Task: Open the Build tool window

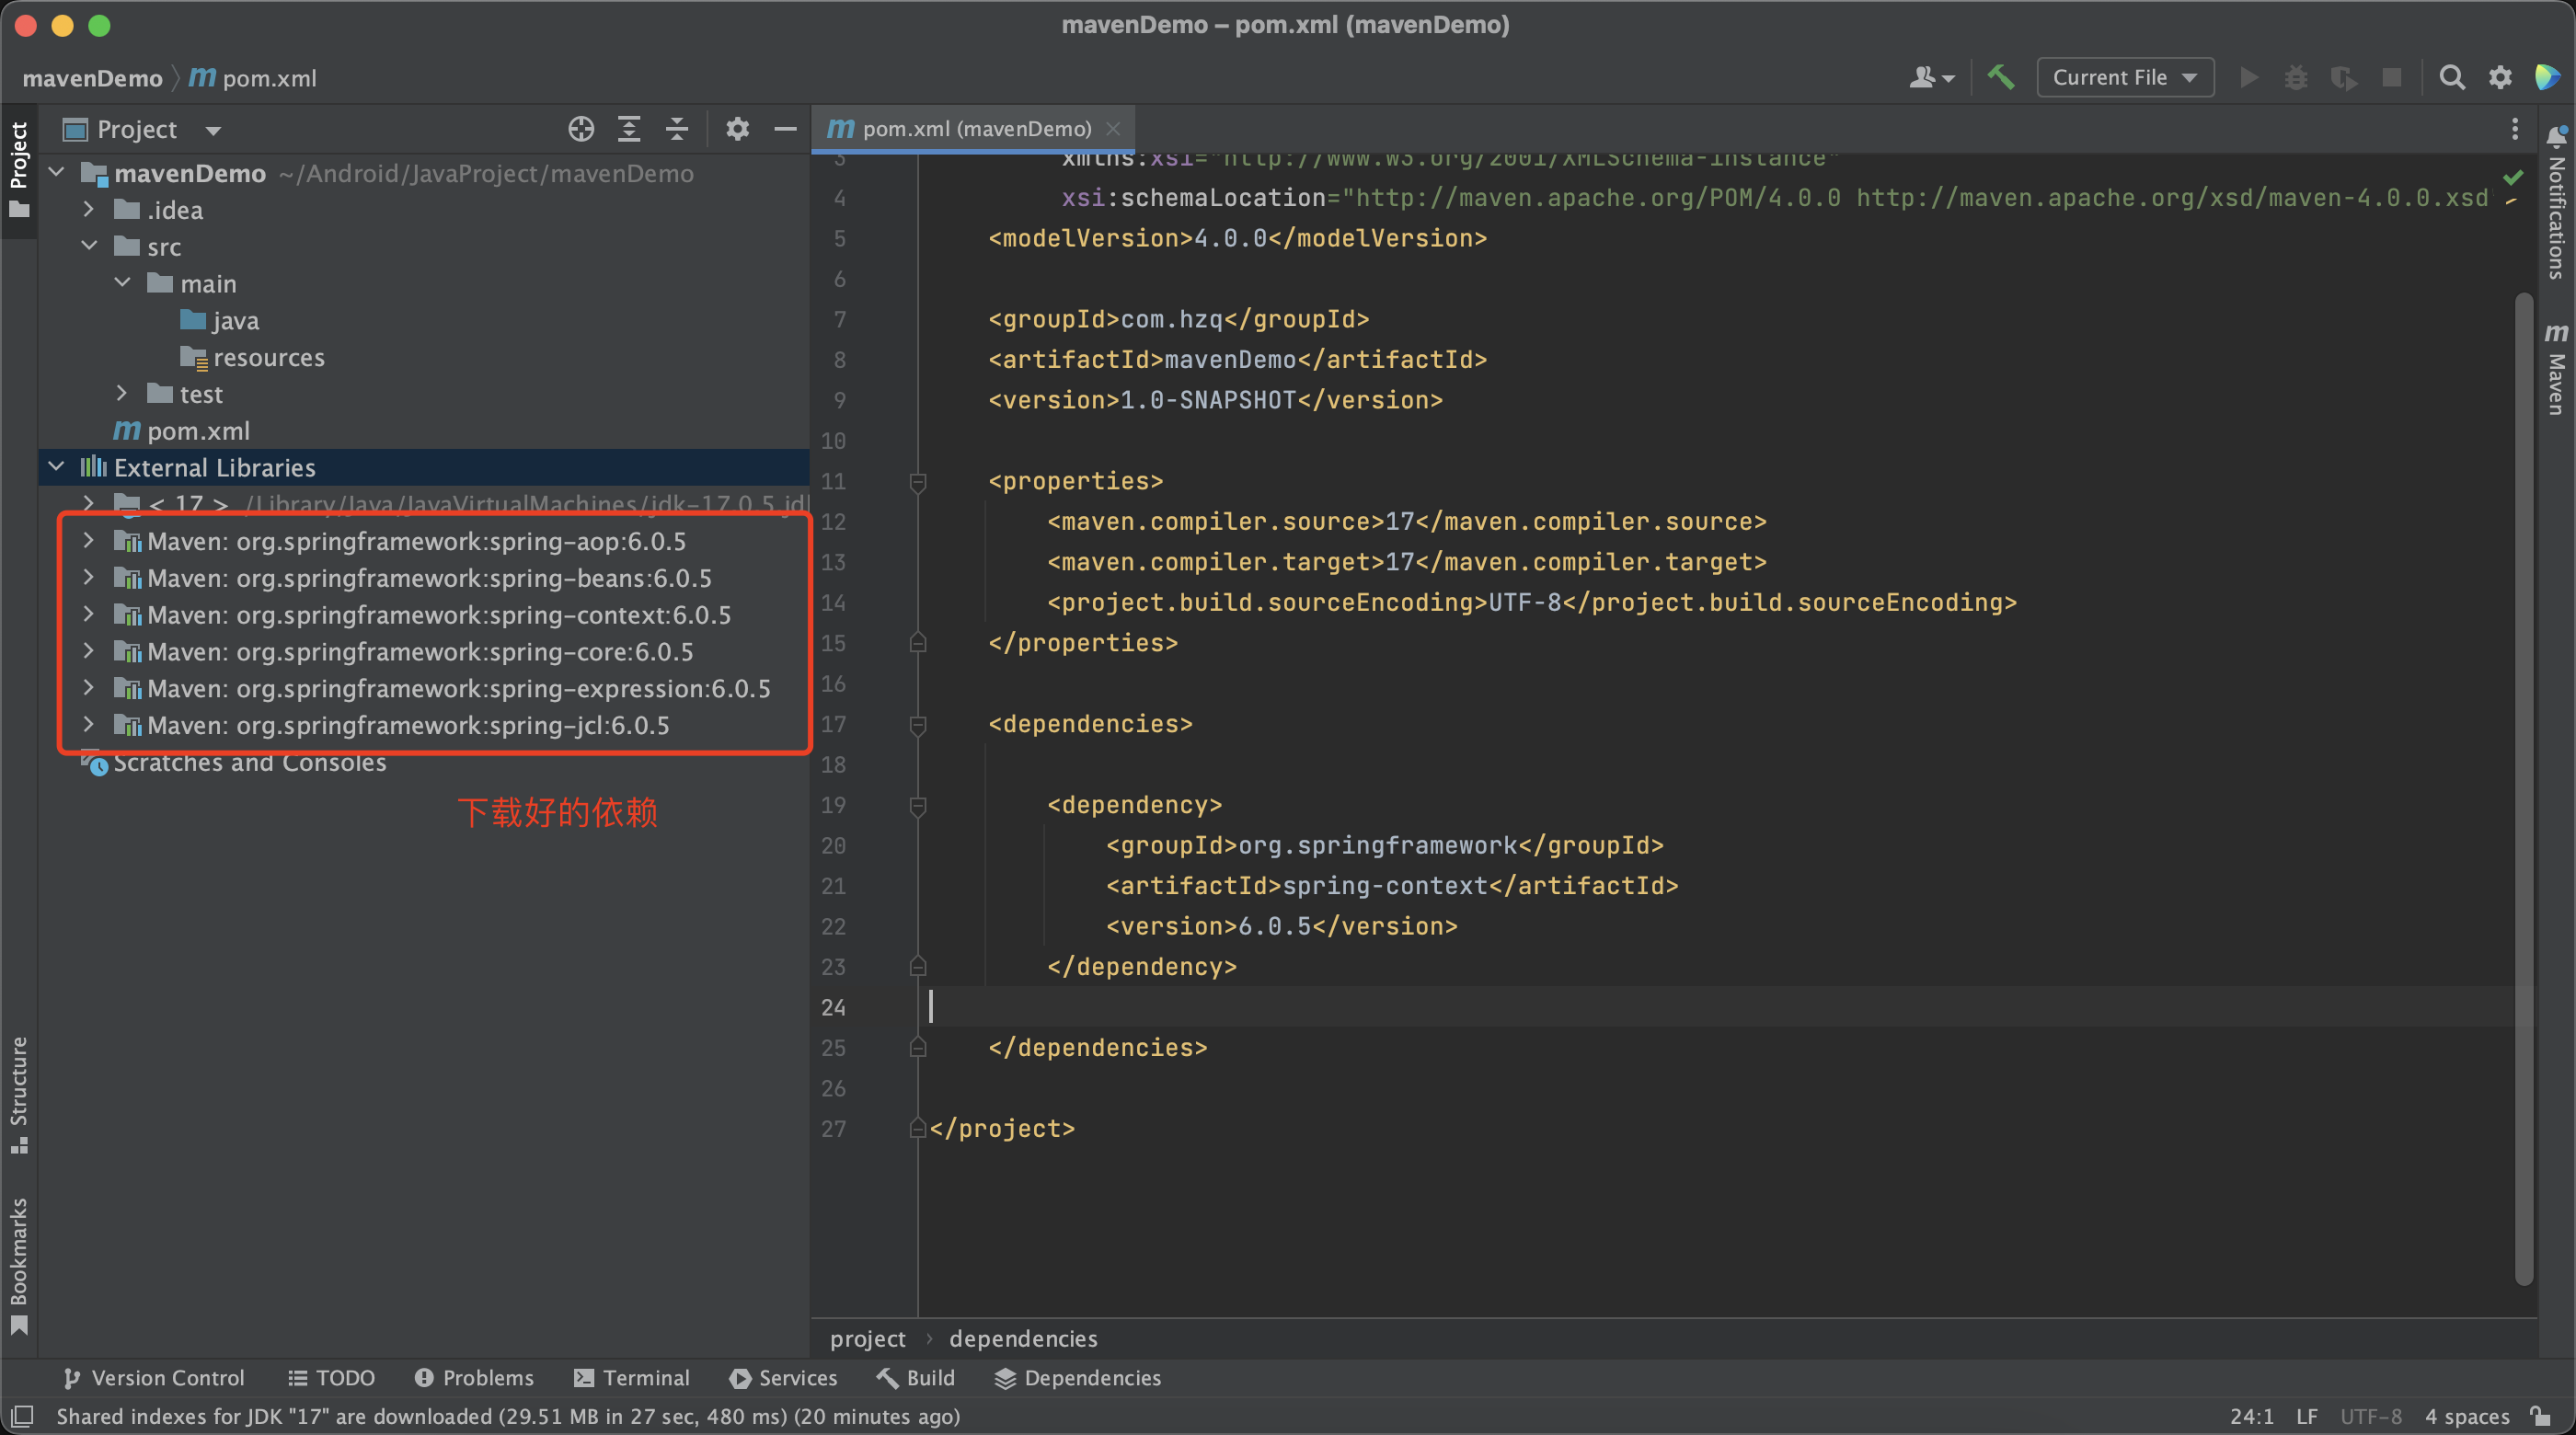Action: pos(915,1378)
